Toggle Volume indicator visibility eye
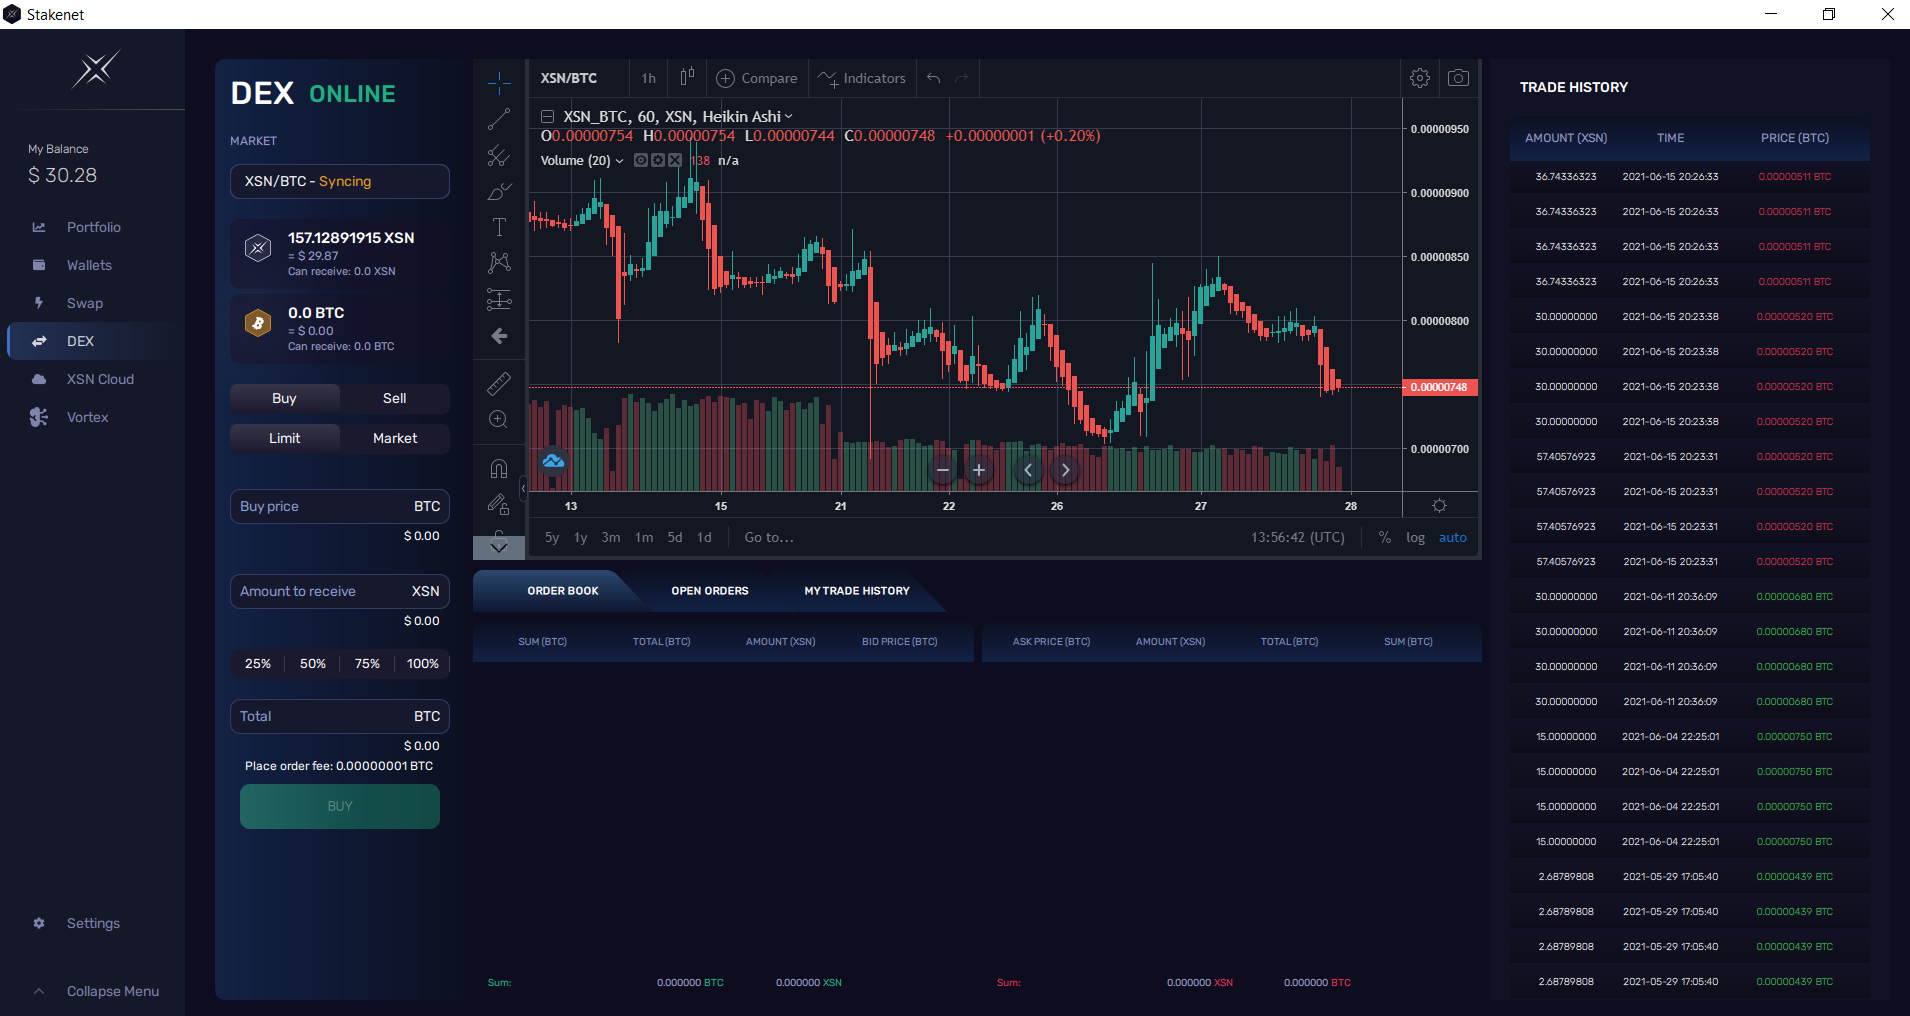1910x1016 pixels. [641, 160]
